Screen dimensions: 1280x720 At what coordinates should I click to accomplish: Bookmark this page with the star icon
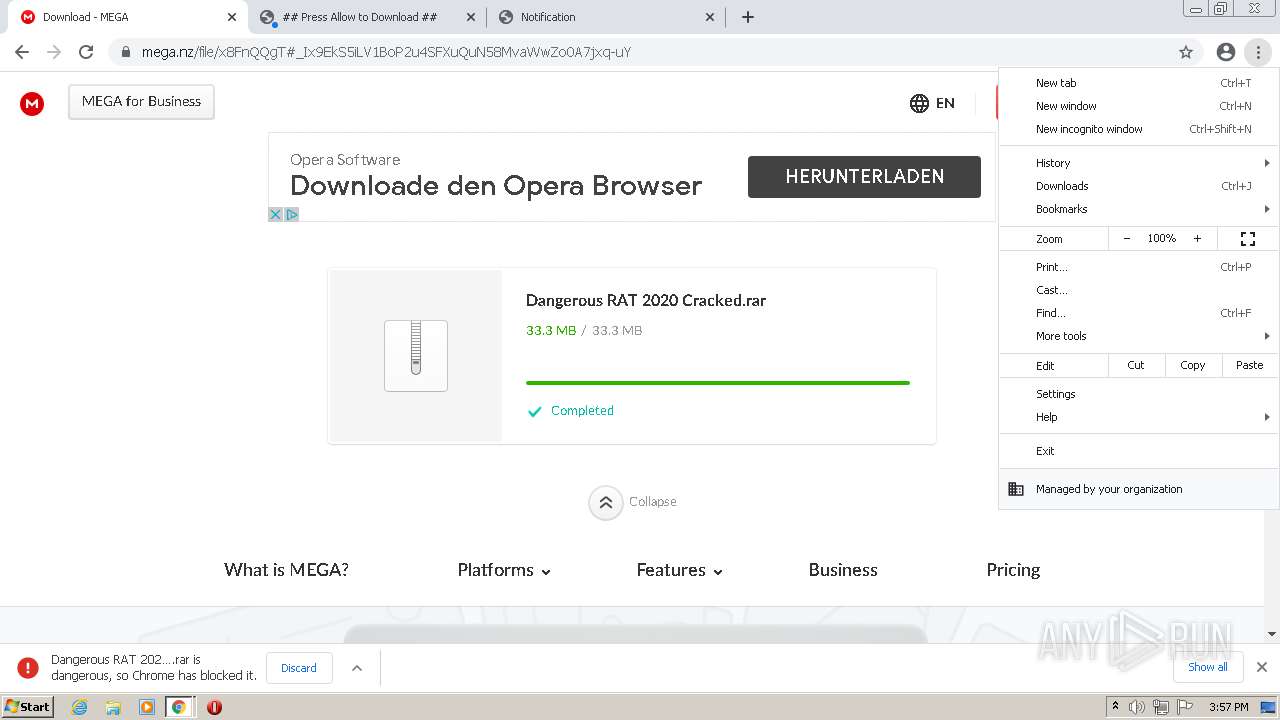(x=1186, y=52)
